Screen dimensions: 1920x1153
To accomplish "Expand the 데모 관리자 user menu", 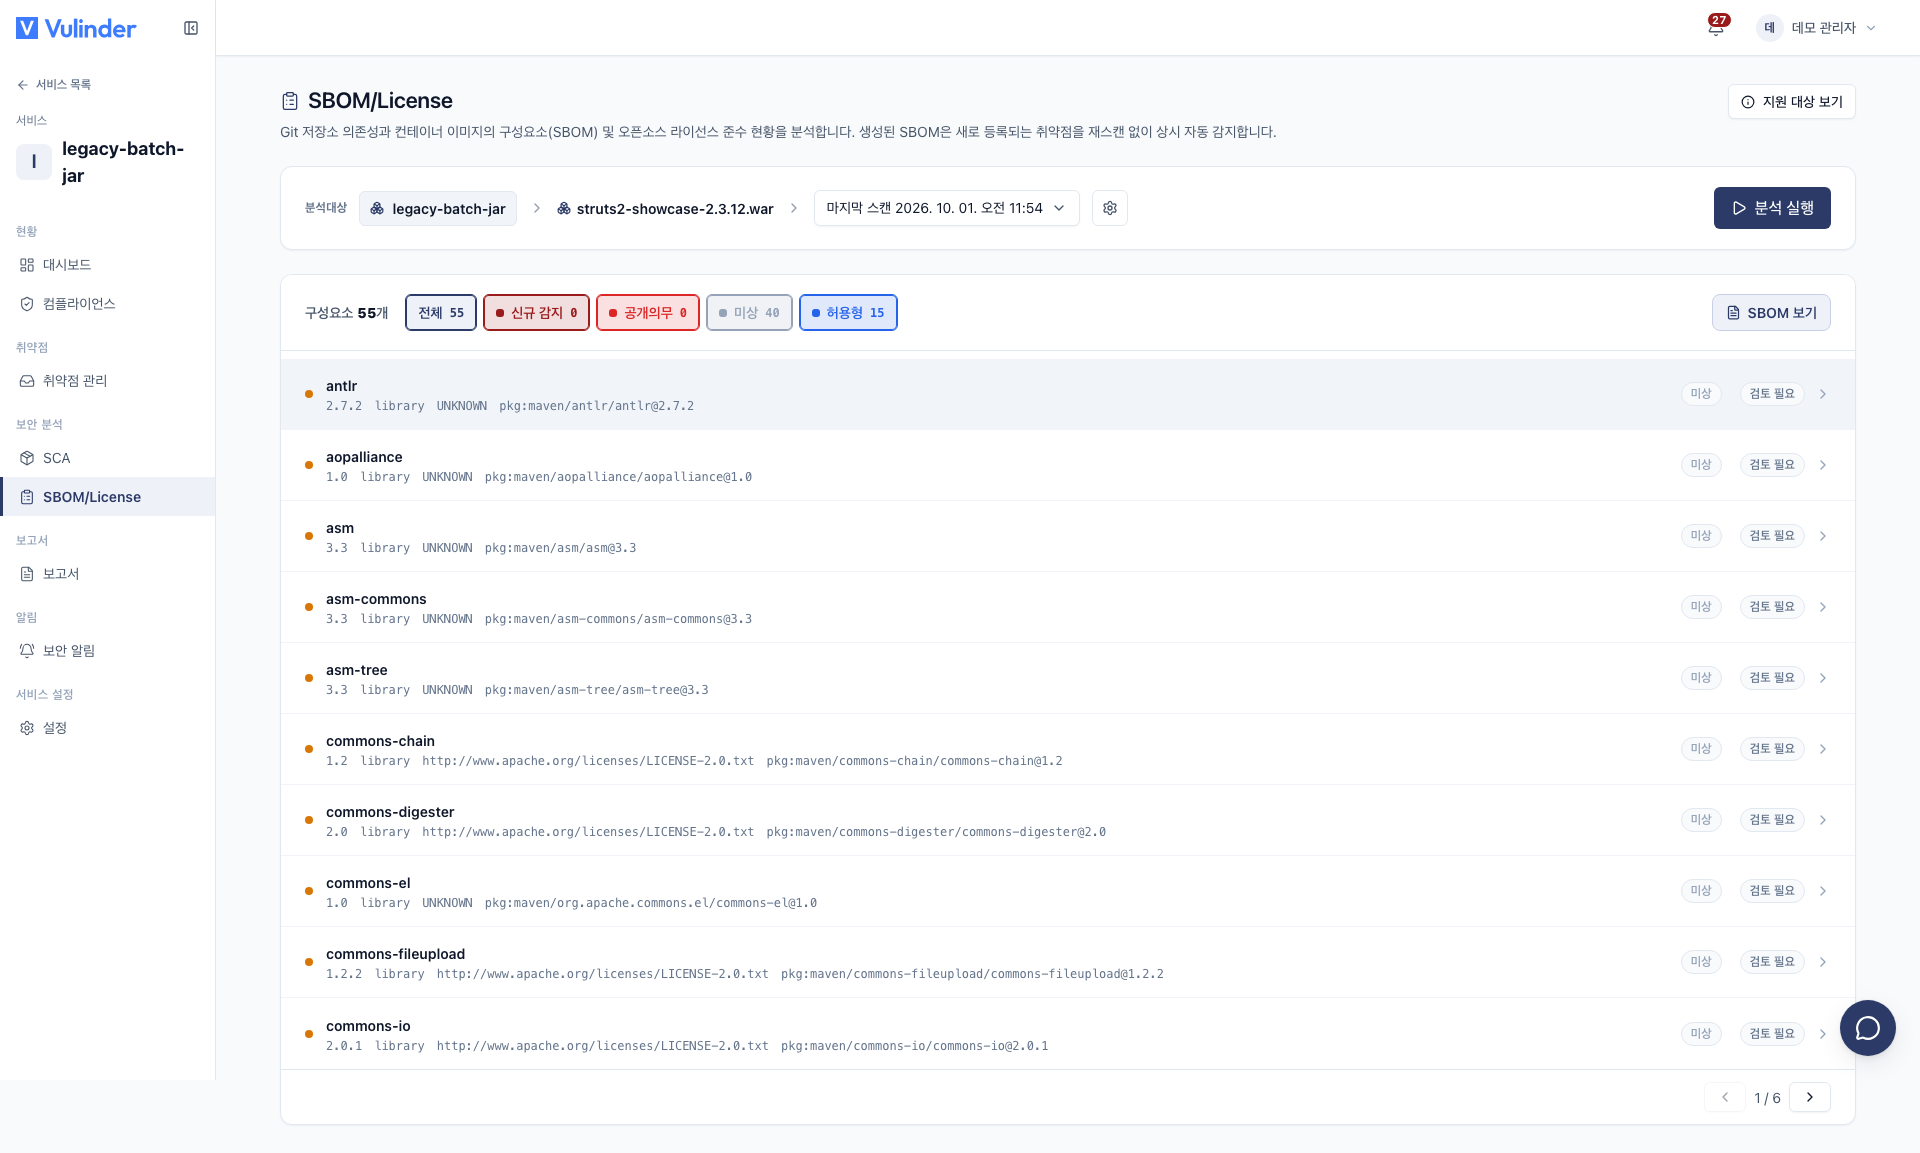I will tap(1816, 28).
